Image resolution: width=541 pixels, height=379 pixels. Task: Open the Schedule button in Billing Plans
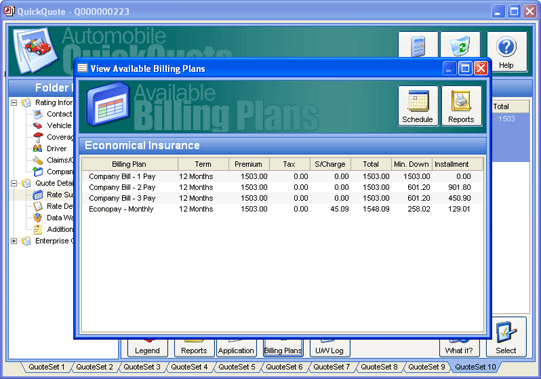pos(418,106)
